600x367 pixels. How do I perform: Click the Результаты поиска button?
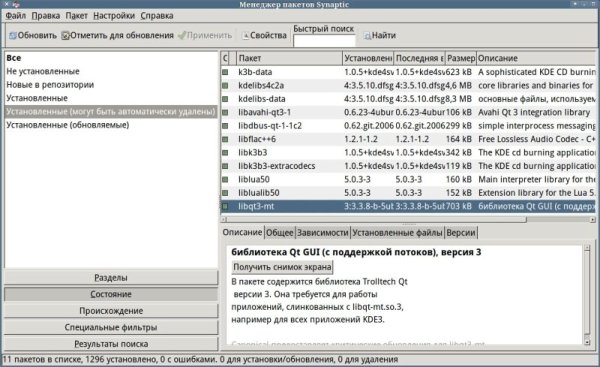click(111, 344)
